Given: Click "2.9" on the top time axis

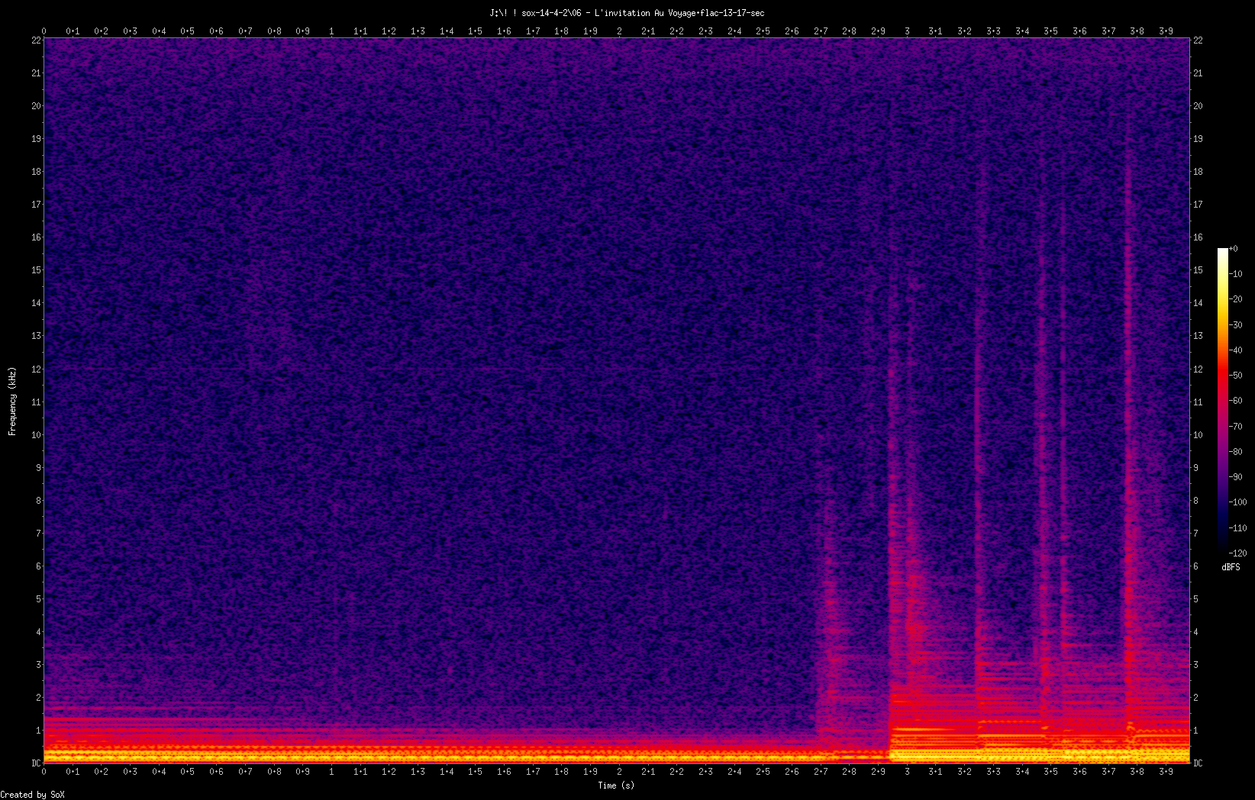Looking at the screenshot, I should (878, 31).
